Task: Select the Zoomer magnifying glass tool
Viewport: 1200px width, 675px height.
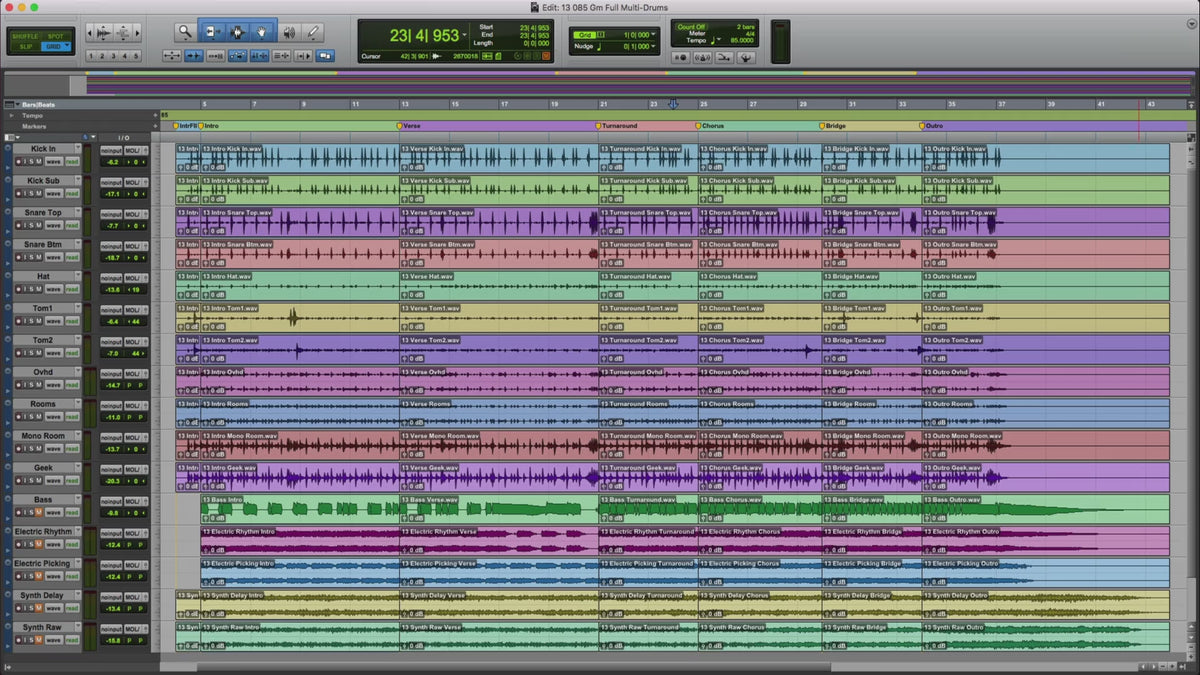Action: tap(185, 32)
